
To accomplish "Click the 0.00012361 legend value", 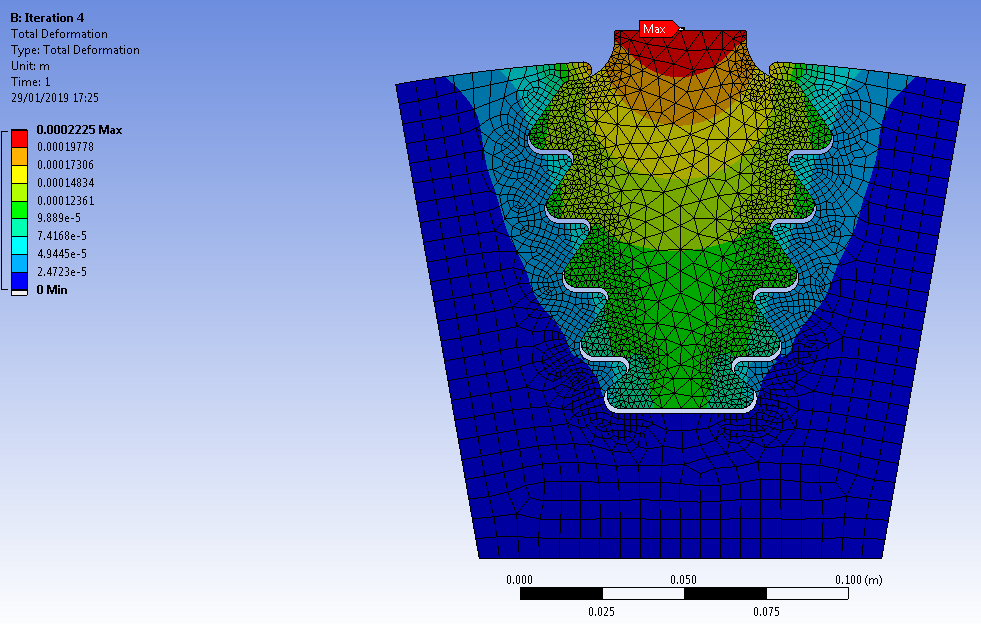I will tap(65, 200).
